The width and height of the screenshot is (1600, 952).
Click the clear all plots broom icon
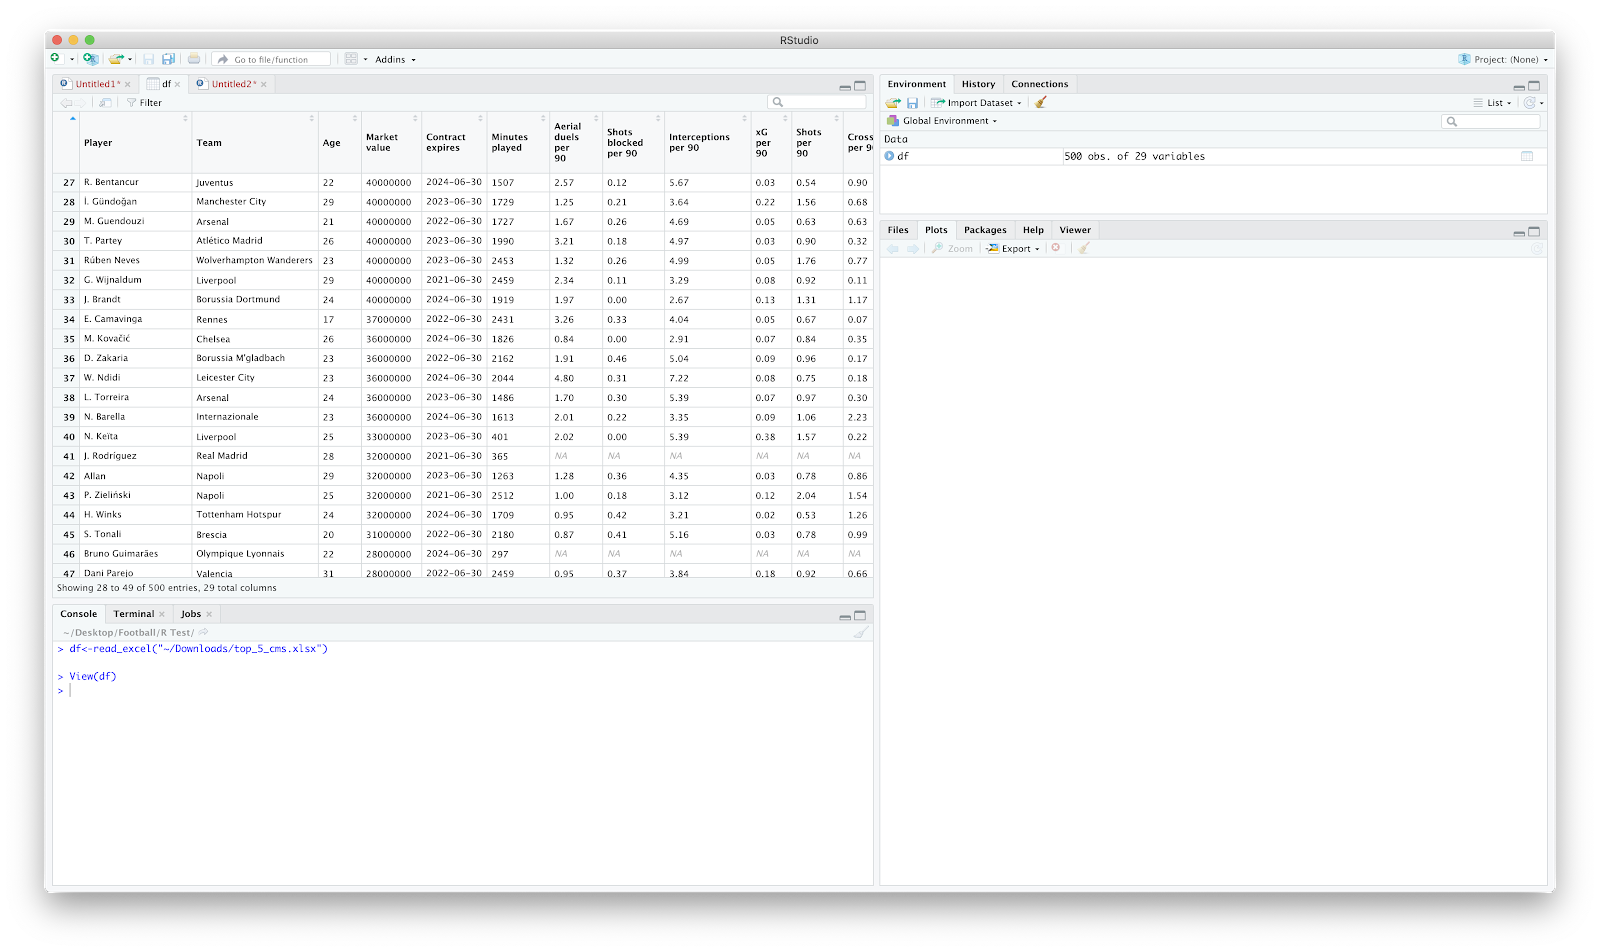(1084, 248)
